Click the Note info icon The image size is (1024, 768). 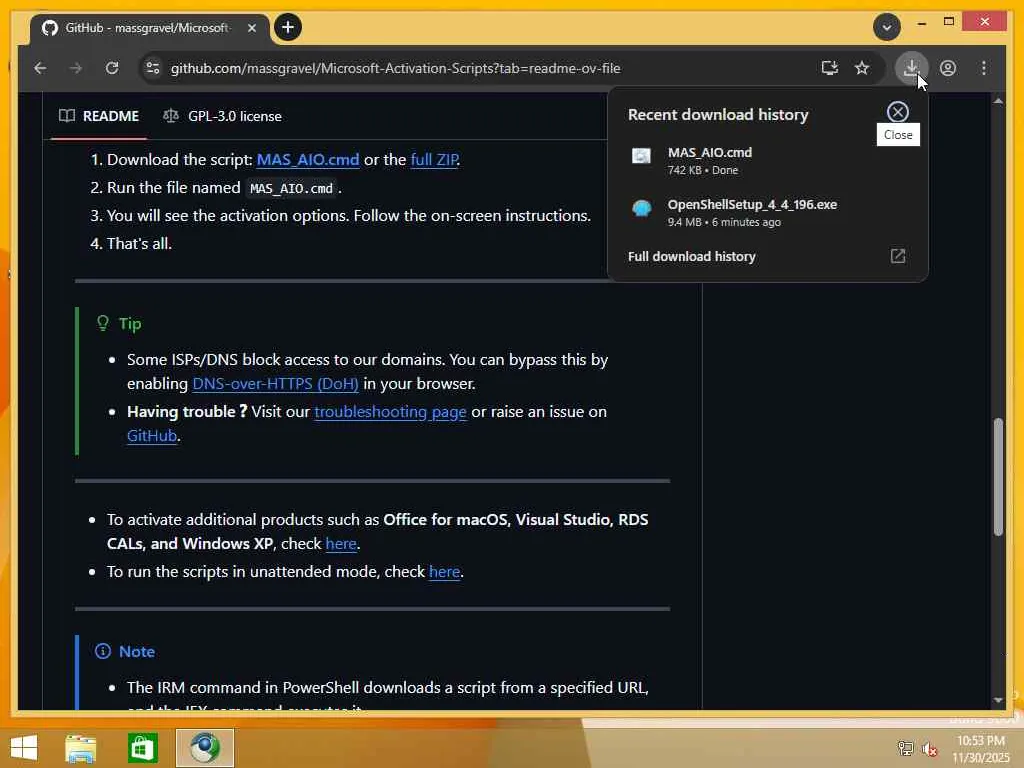click(103, 651)
